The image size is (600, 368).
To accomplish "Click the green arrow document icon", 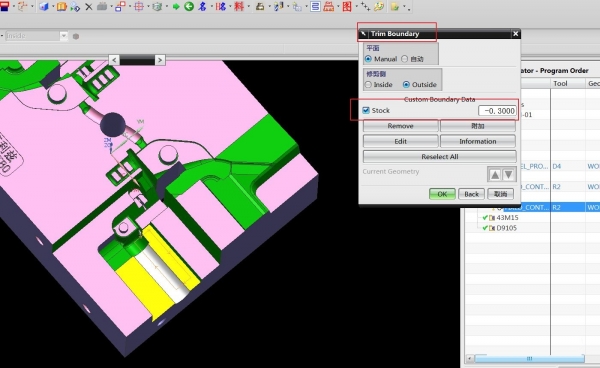I will coord(75,7).
